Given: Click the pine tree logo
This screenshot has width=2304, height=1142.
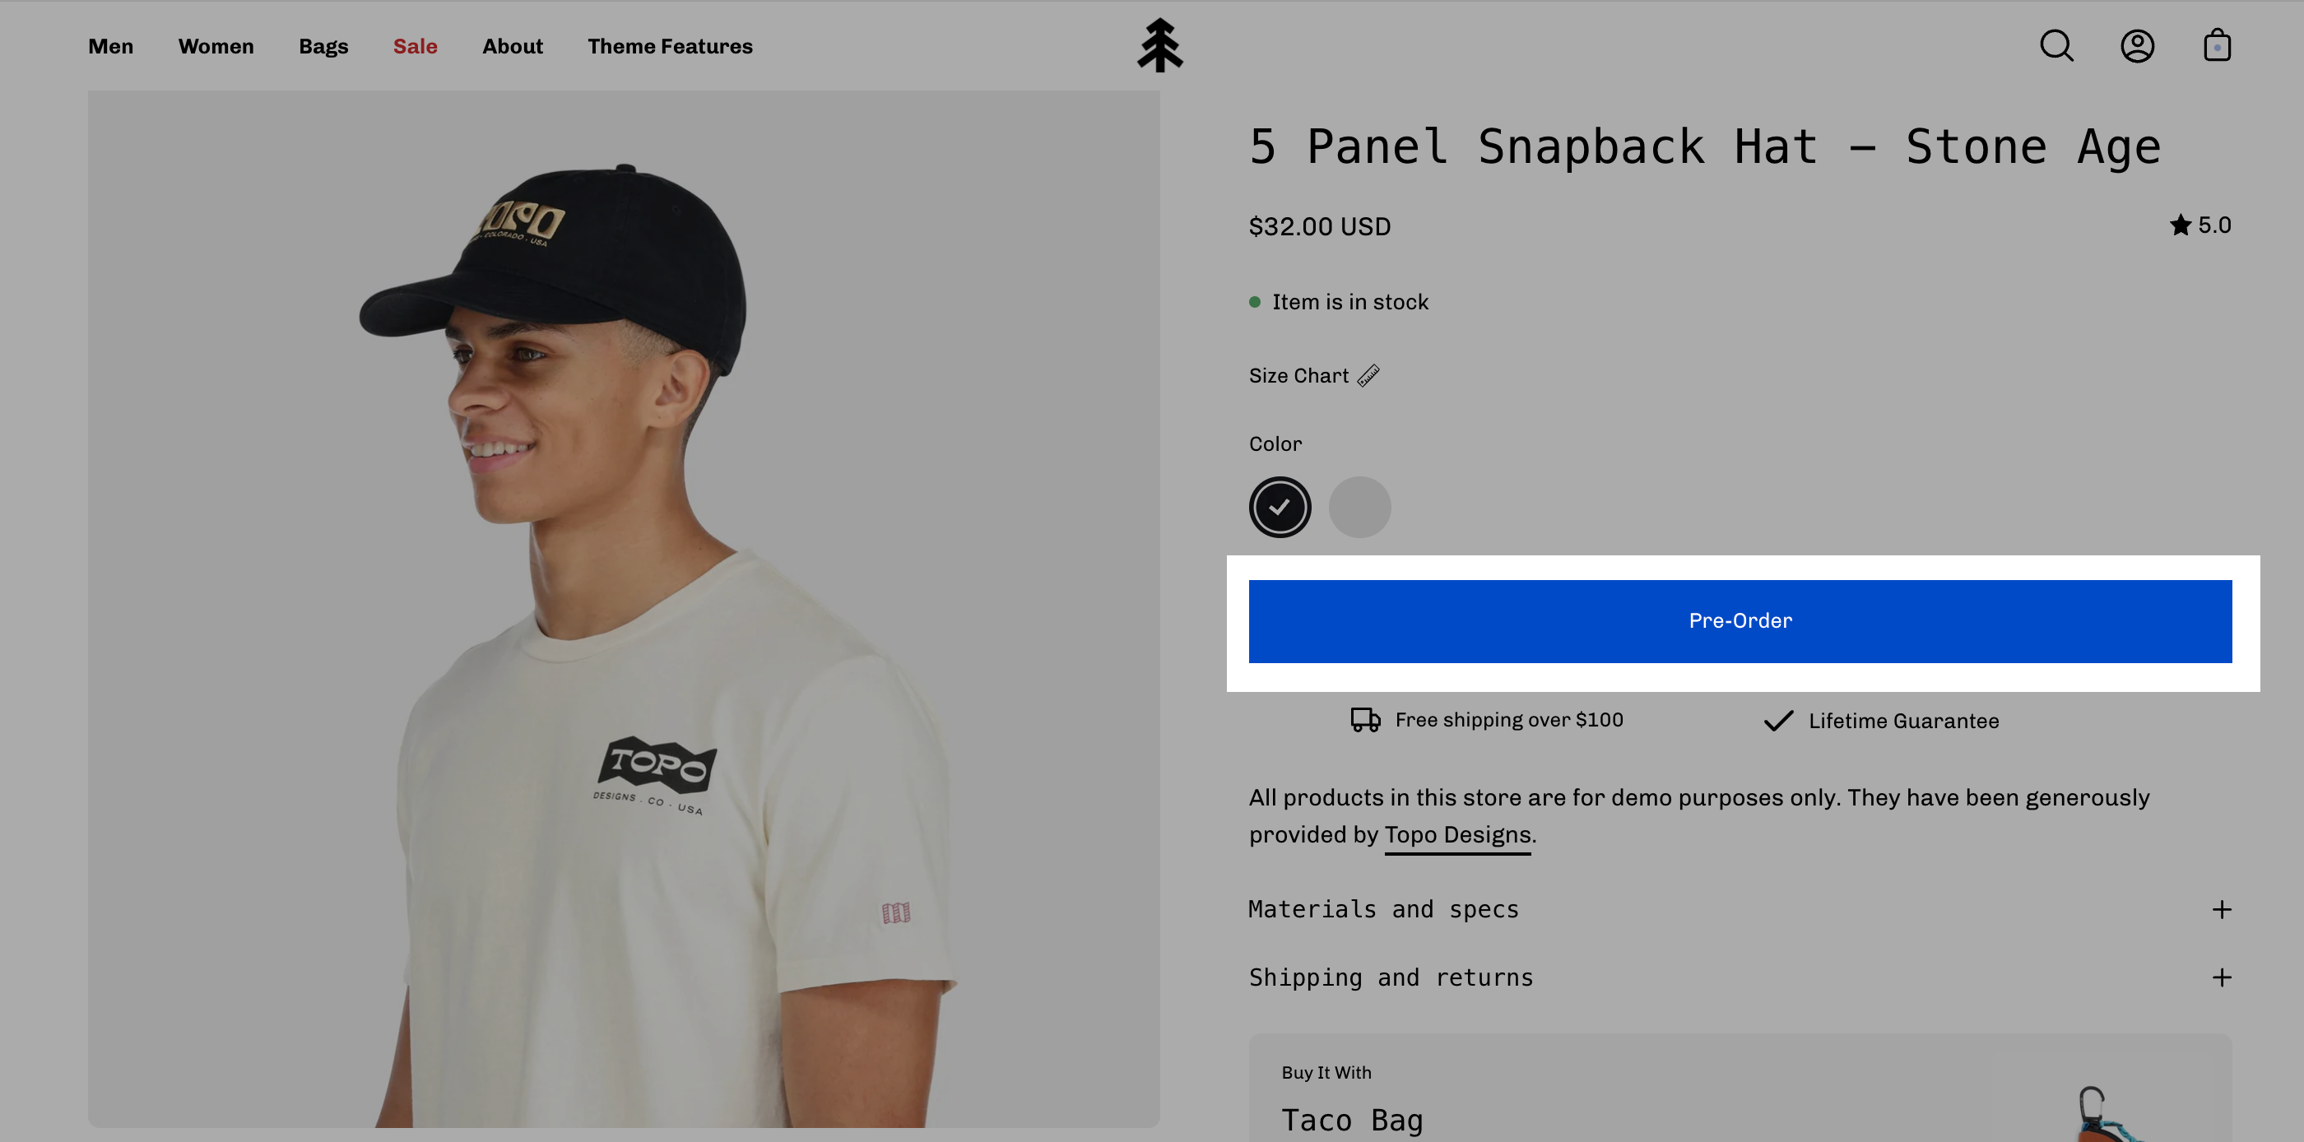Looking at the screenshot, I should 1160,46.
